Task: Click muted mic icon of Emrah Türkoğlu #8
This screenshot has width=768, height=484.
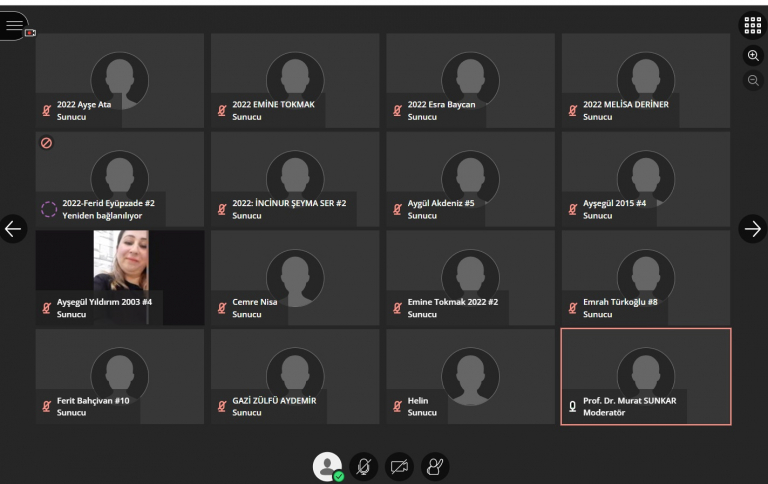Action: (573, 308)
